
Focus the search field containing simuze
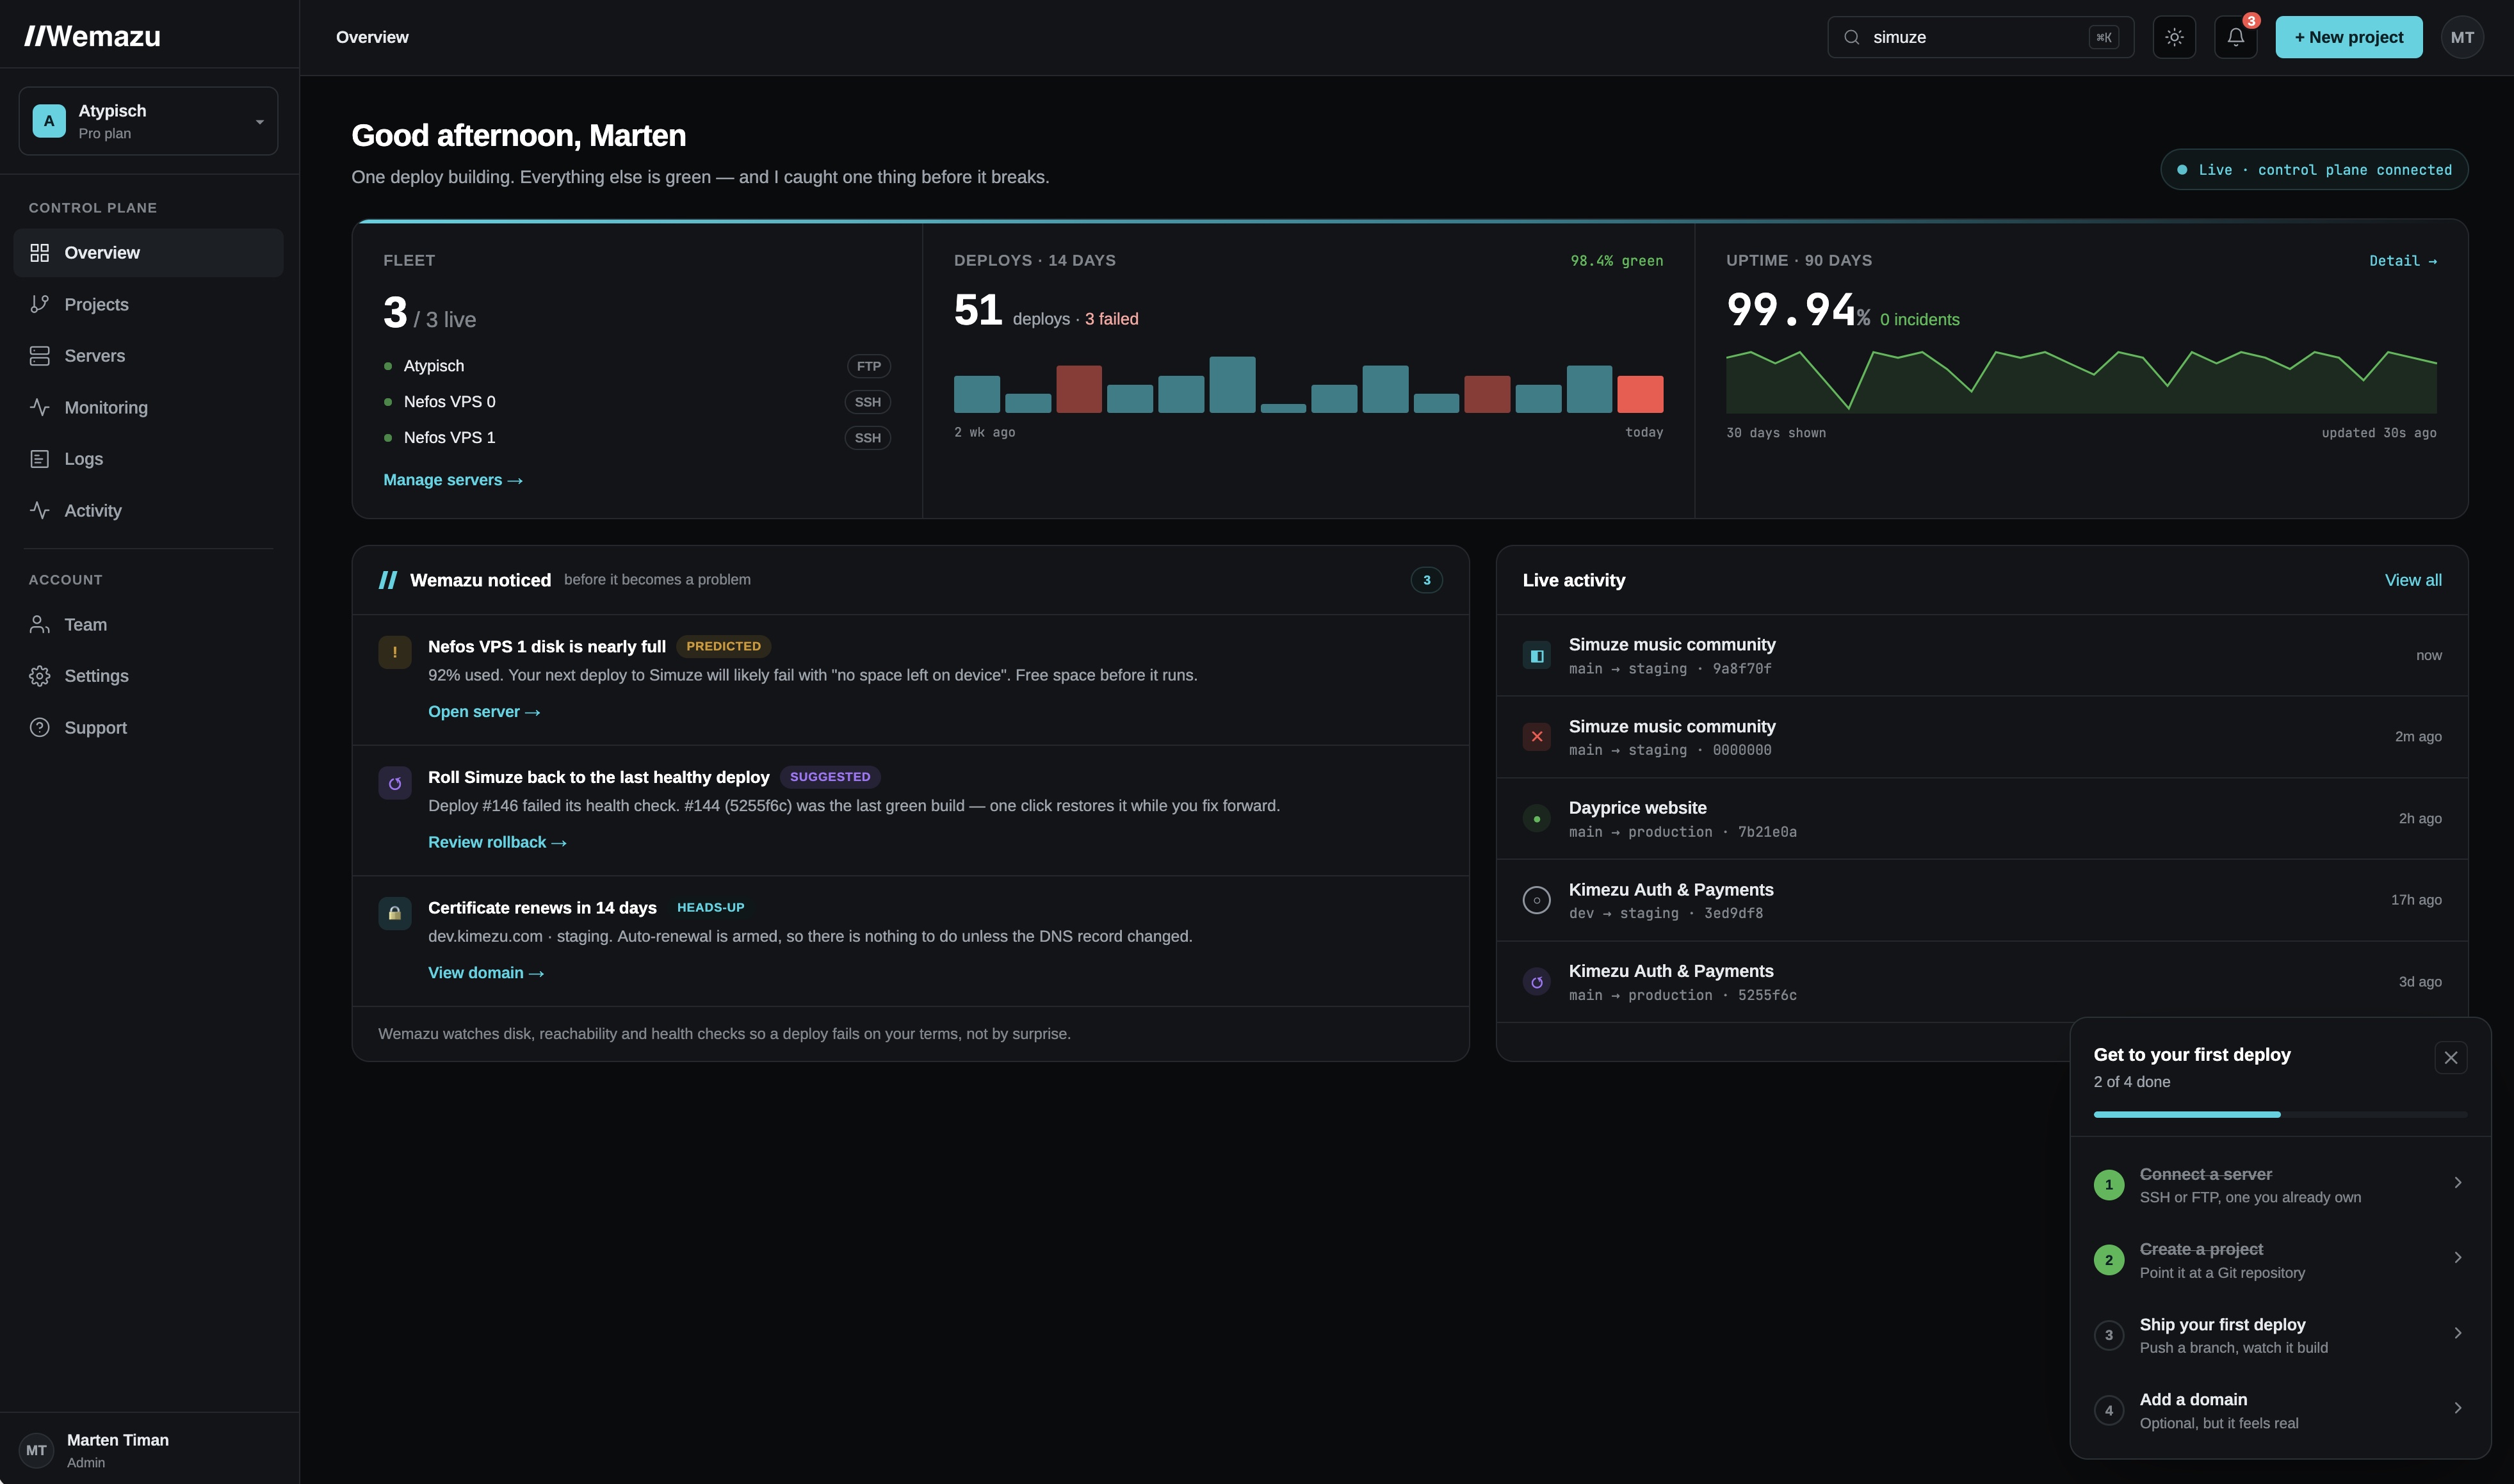(1980, 37)
